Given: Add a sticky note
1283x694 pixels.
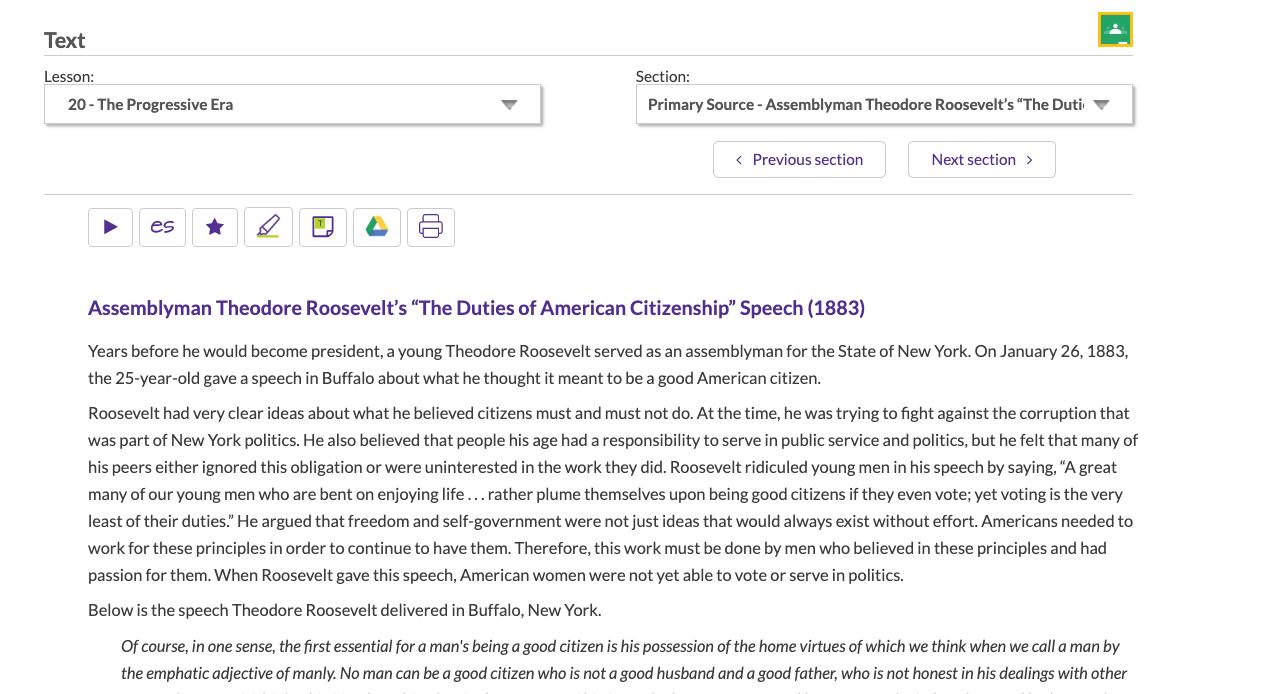Looking at the screenshot, I should (323, 227).
